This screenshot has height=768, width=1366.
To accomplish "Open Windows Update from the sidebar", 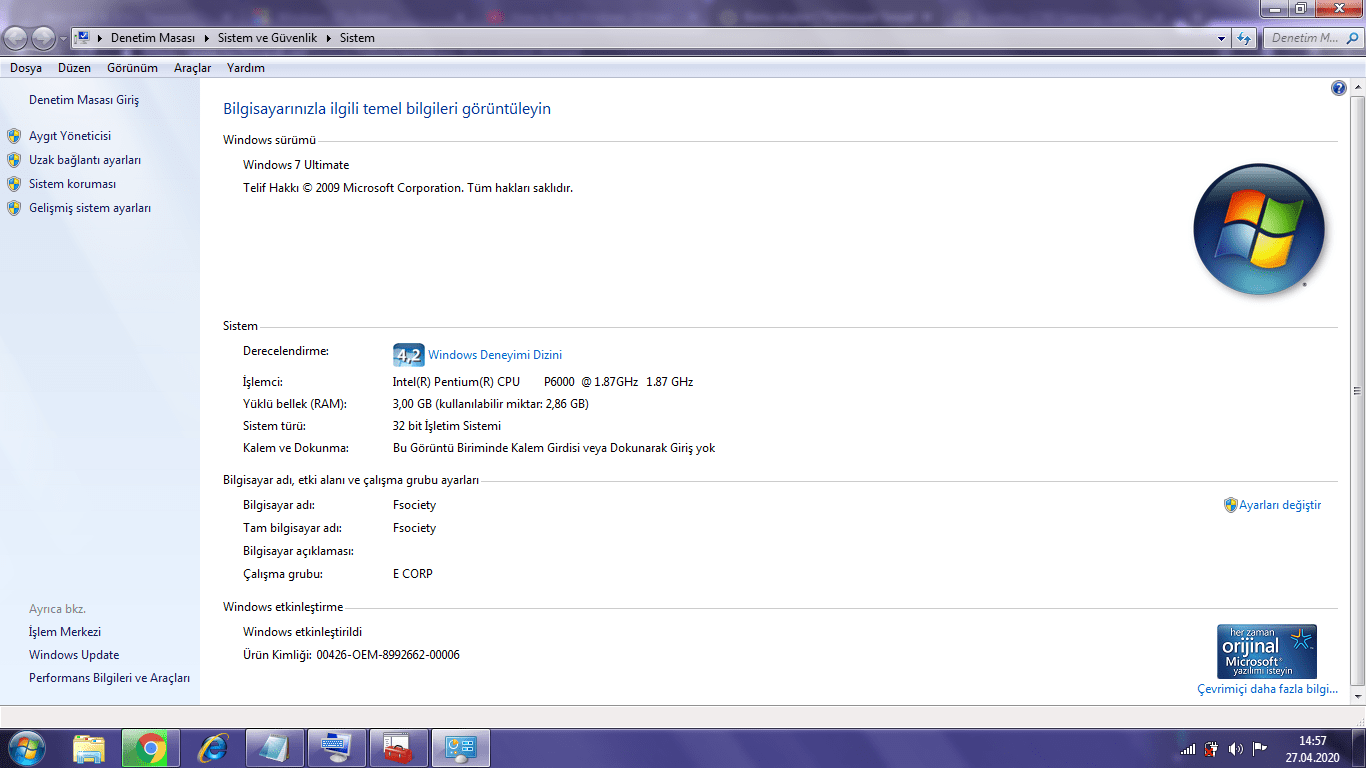I will [74, 655].
